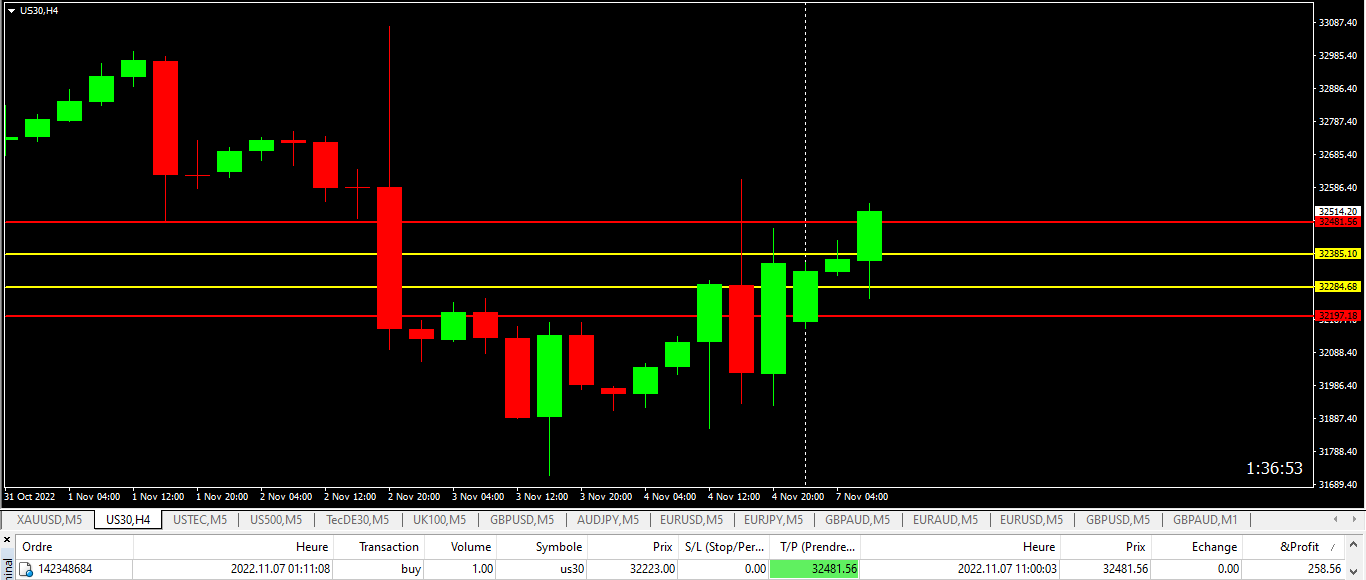Click the yellow 32385.10 price label
This screenshot has height=580, width=1366.
pos(1338,254)
